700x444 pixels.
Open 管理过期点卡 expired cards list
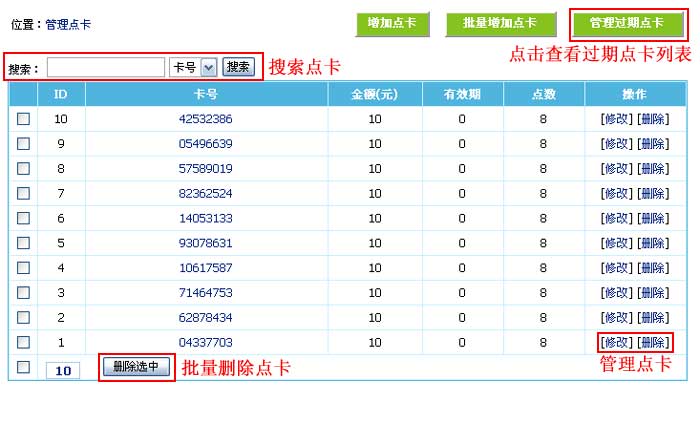coord(626,23)
